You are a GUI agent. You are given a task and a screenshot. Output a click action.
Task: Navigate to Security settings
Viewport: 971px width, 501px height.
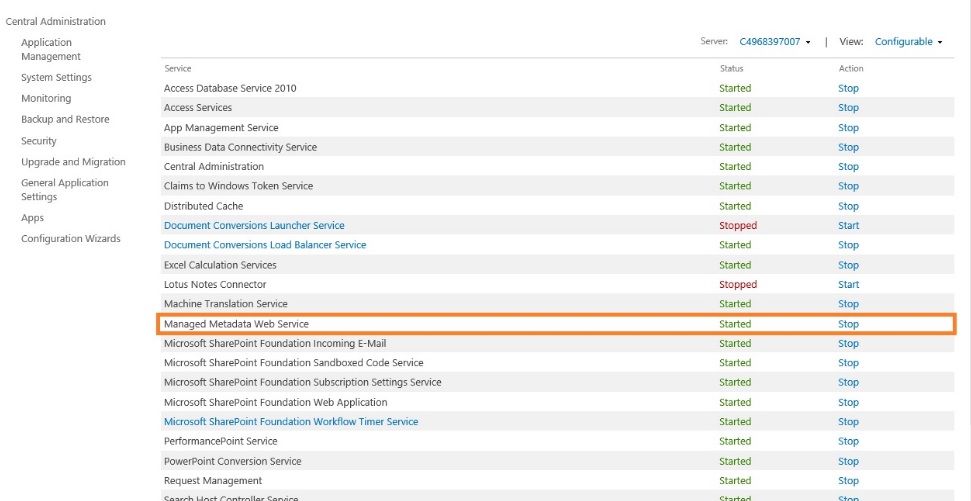coord(39,141)
